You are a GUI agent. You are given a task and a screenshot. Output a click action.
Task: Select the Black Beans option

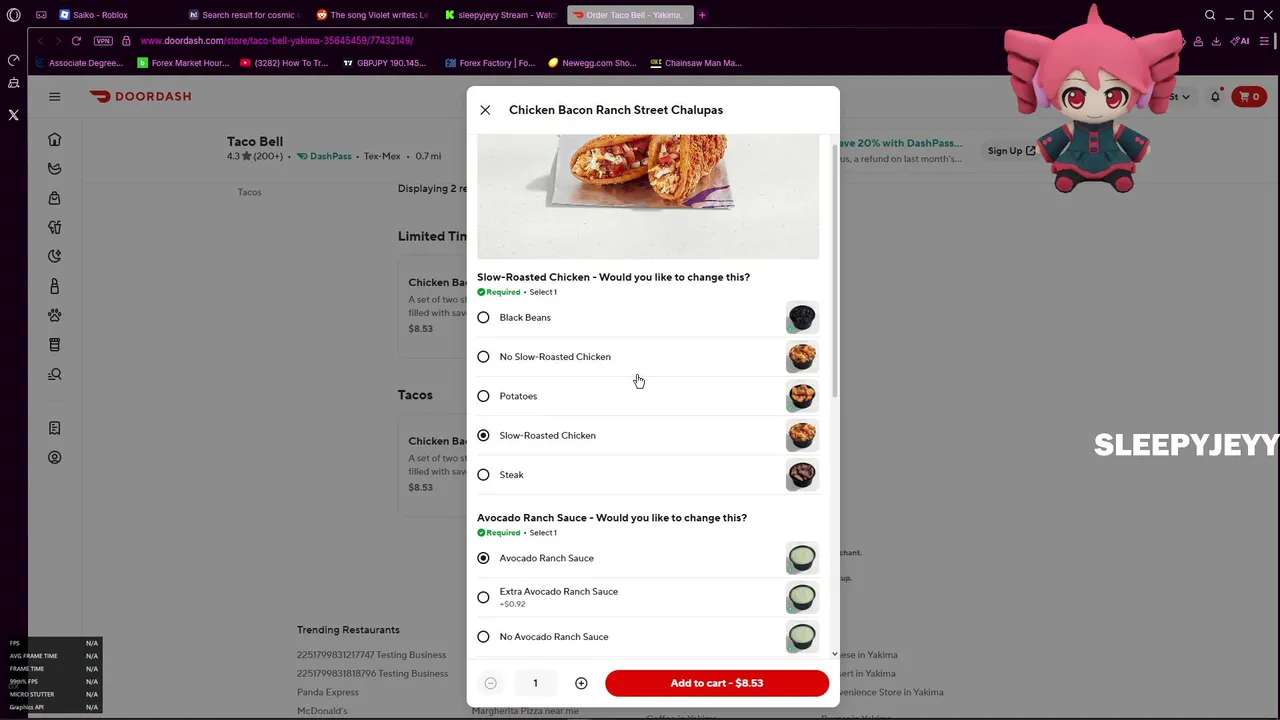click(648, 317)
